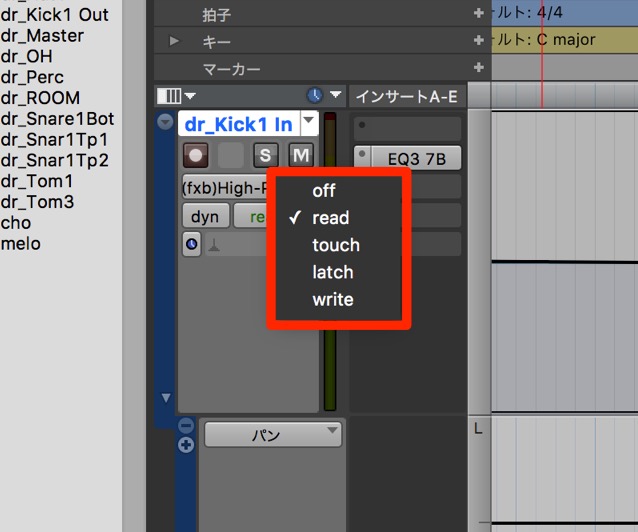Collapse automation lanes with the down triangle
The width and height of the screenshot is (638, 532).
pyautogui.click(x=166, y=397)
